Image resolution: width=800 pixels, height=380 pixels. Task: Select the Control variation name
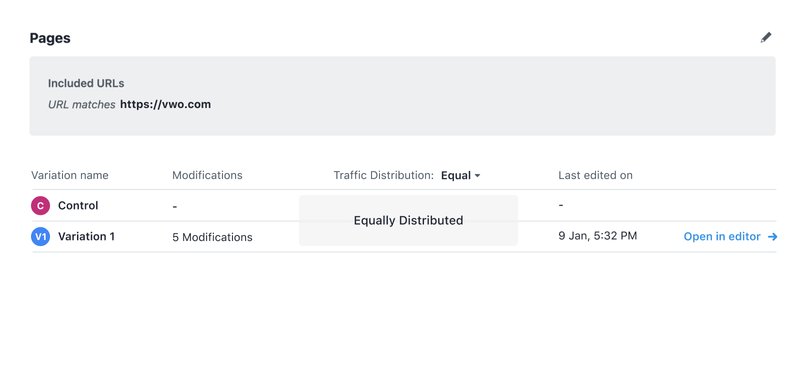pos(78,206)
